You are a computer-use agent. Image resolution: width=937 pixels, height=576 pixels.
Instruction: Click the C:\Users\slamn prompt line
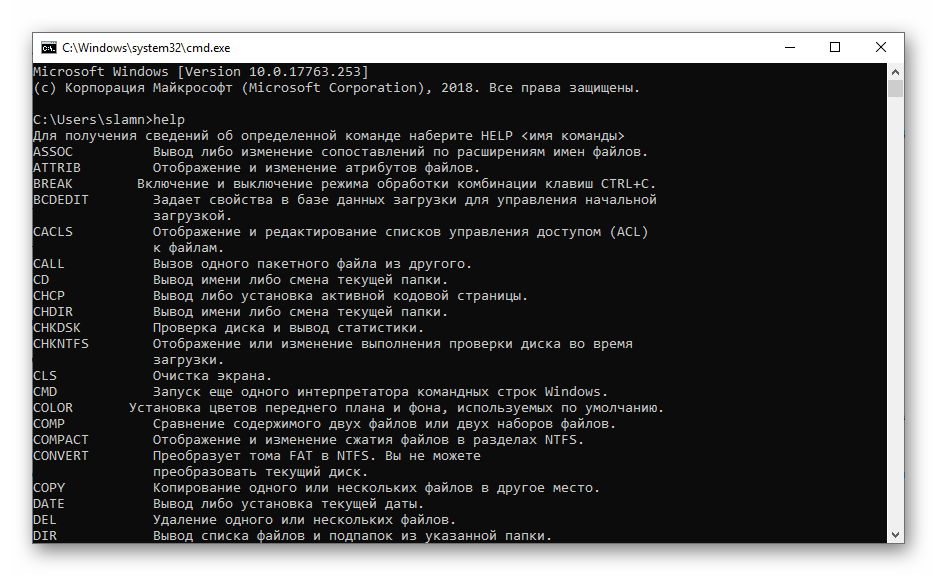[100, 119]
